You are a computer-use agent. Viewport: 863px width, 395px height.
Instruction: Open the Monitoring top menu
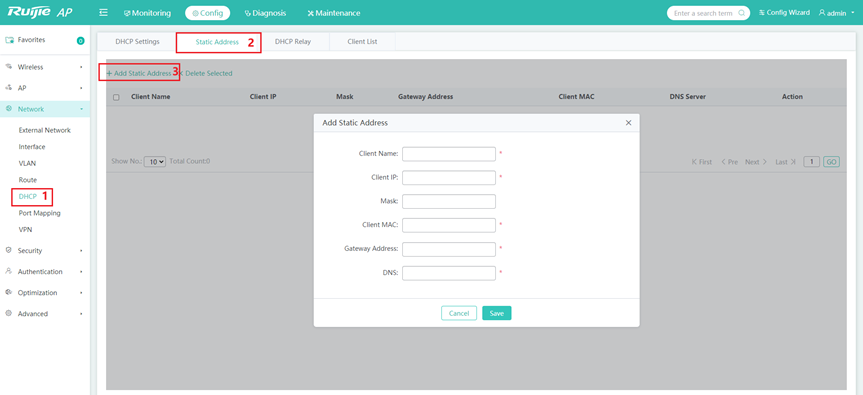[148, 13]
